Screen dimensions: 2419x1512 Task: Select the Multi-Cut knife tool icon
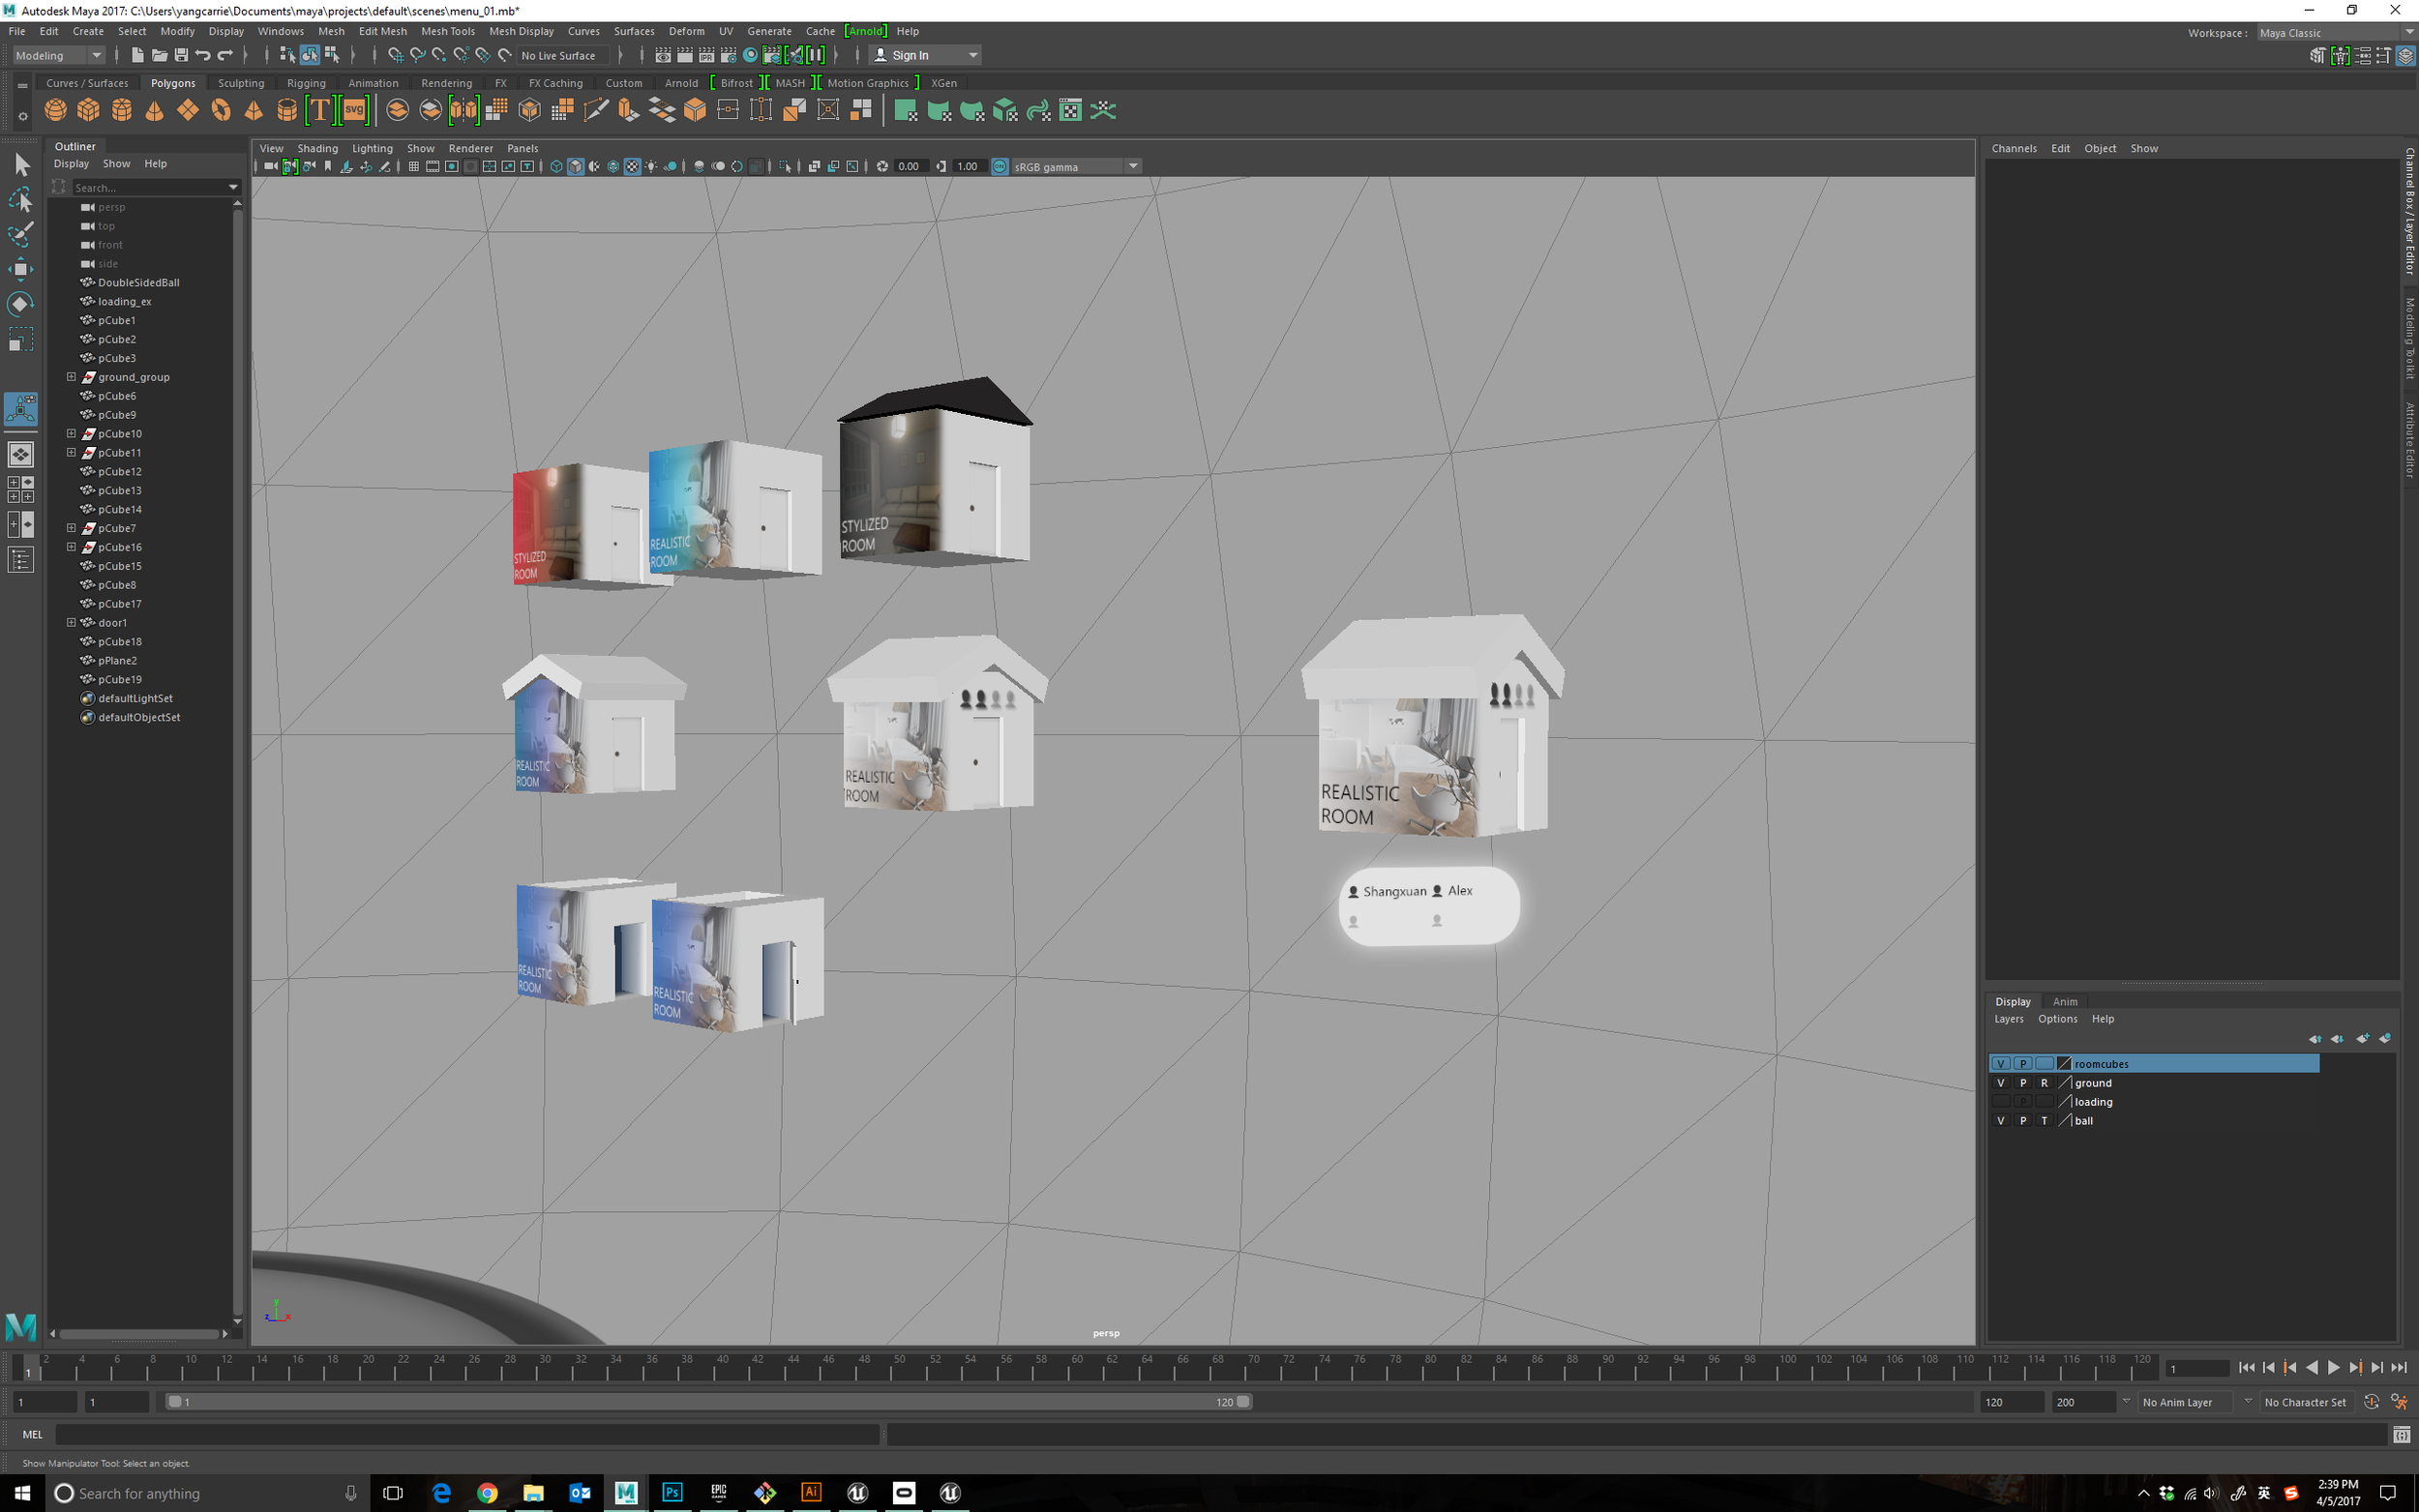click(x=596, y=110)
